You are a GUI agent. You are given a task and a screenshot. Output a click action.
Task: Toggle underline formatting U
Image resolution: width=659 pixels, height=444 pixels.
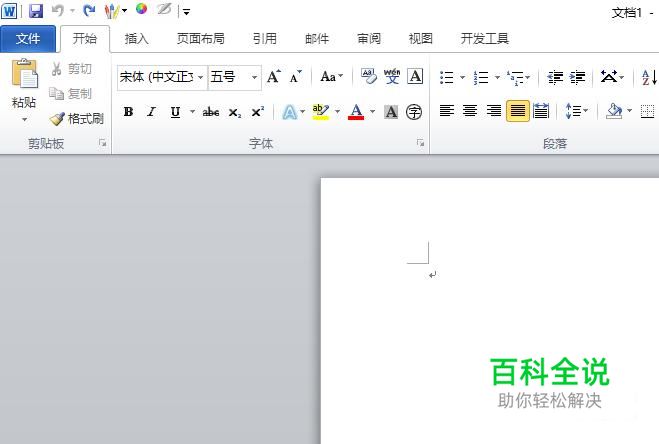[x=175, y=112]
